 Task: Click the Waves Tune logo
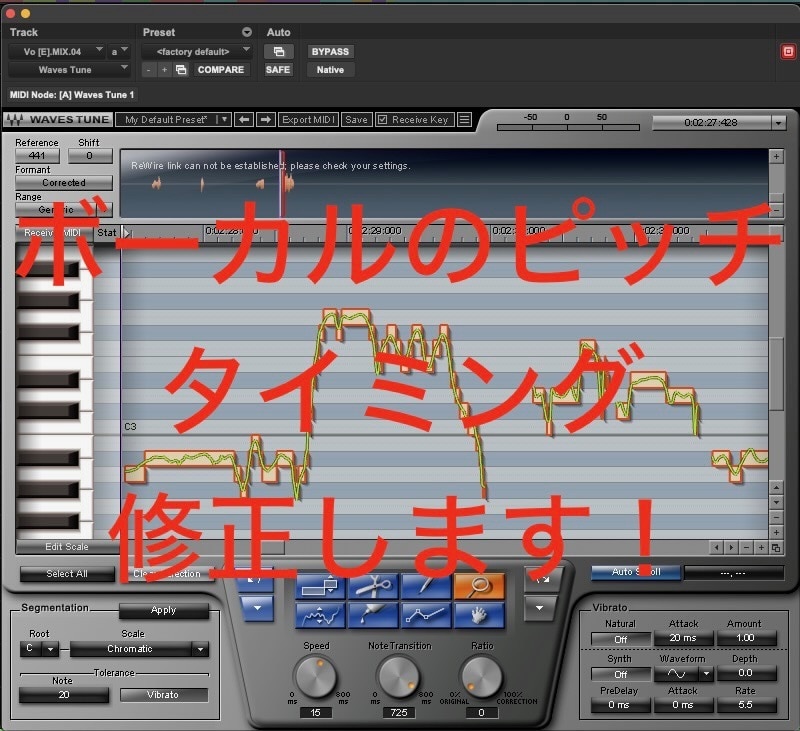click(57, 119)
